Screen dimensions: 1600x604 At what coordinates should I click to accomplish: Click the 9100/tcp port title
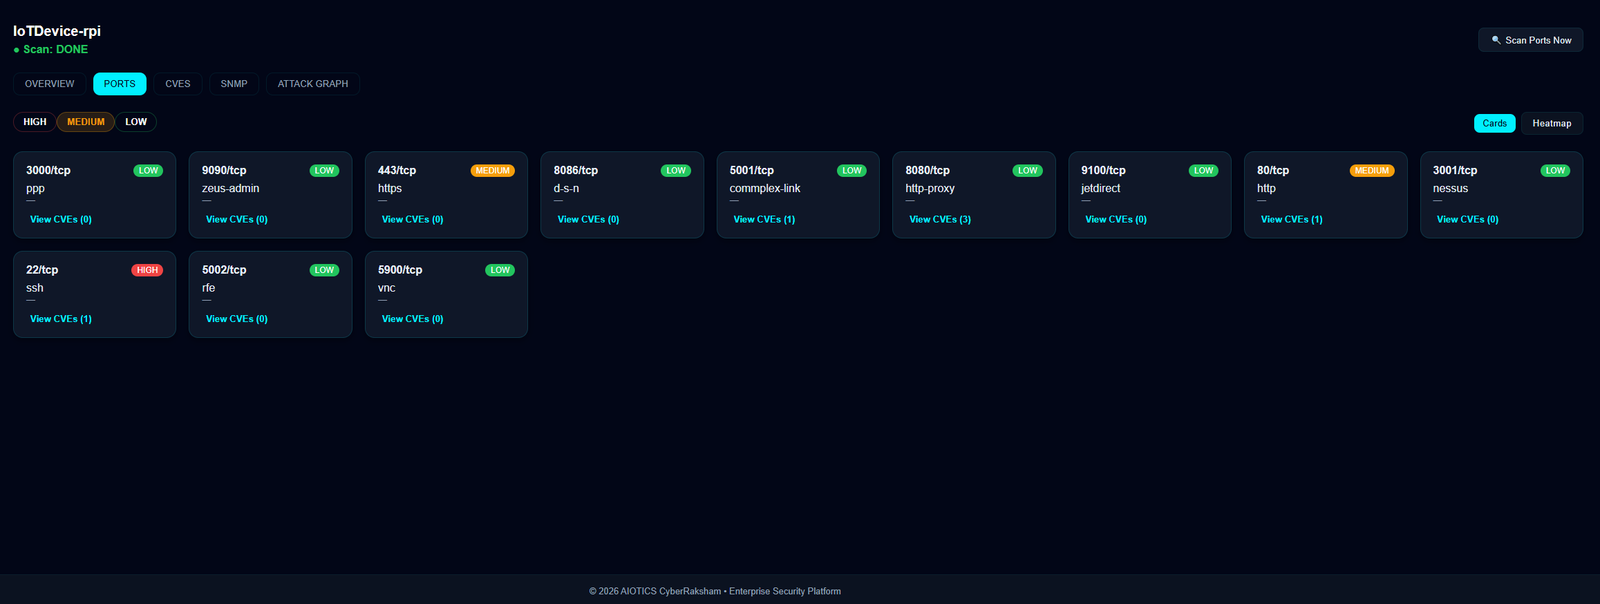(1103, 171)
